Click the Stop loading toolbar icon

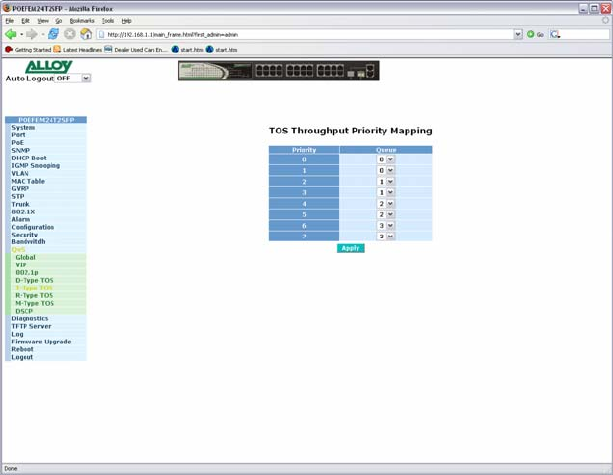point(70,34)
